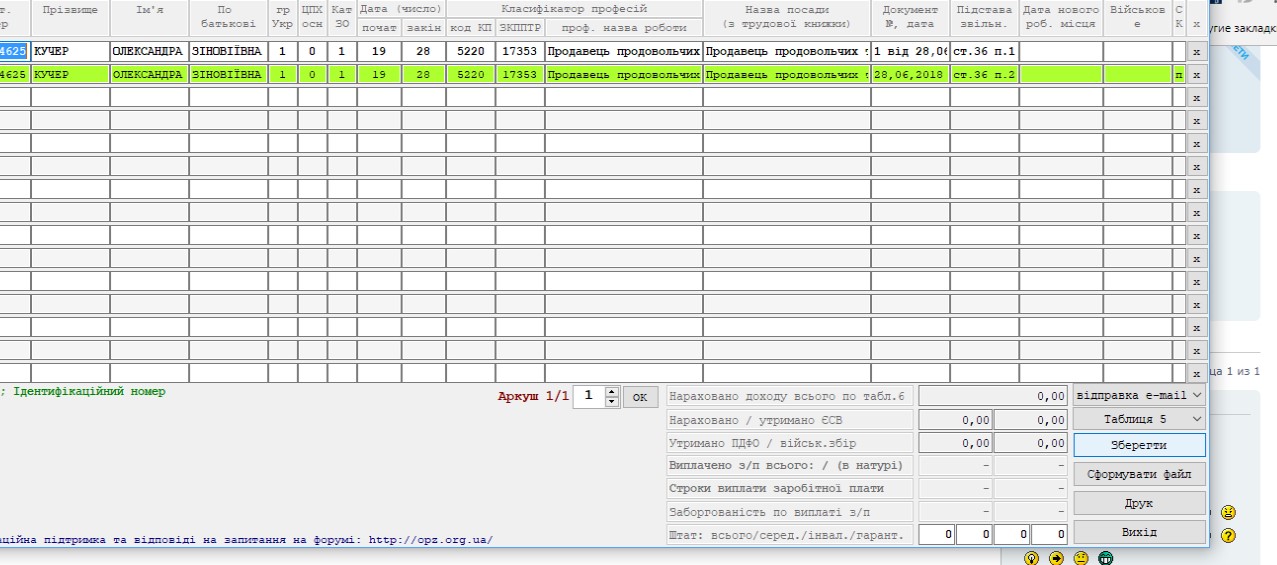Click the Вихід exit button

1139,532
